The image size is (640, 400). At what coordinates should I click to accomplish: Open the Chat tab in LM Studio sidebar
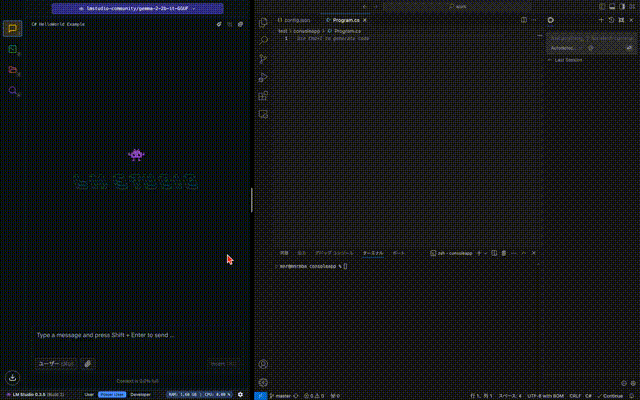coord(13,29)
